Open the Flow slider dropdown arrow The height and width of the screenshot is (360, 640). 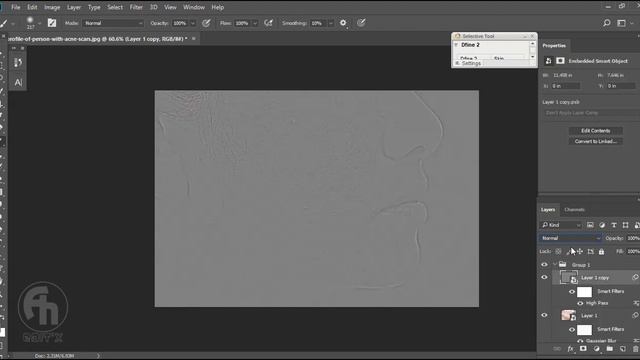click(x=255, y=23)
